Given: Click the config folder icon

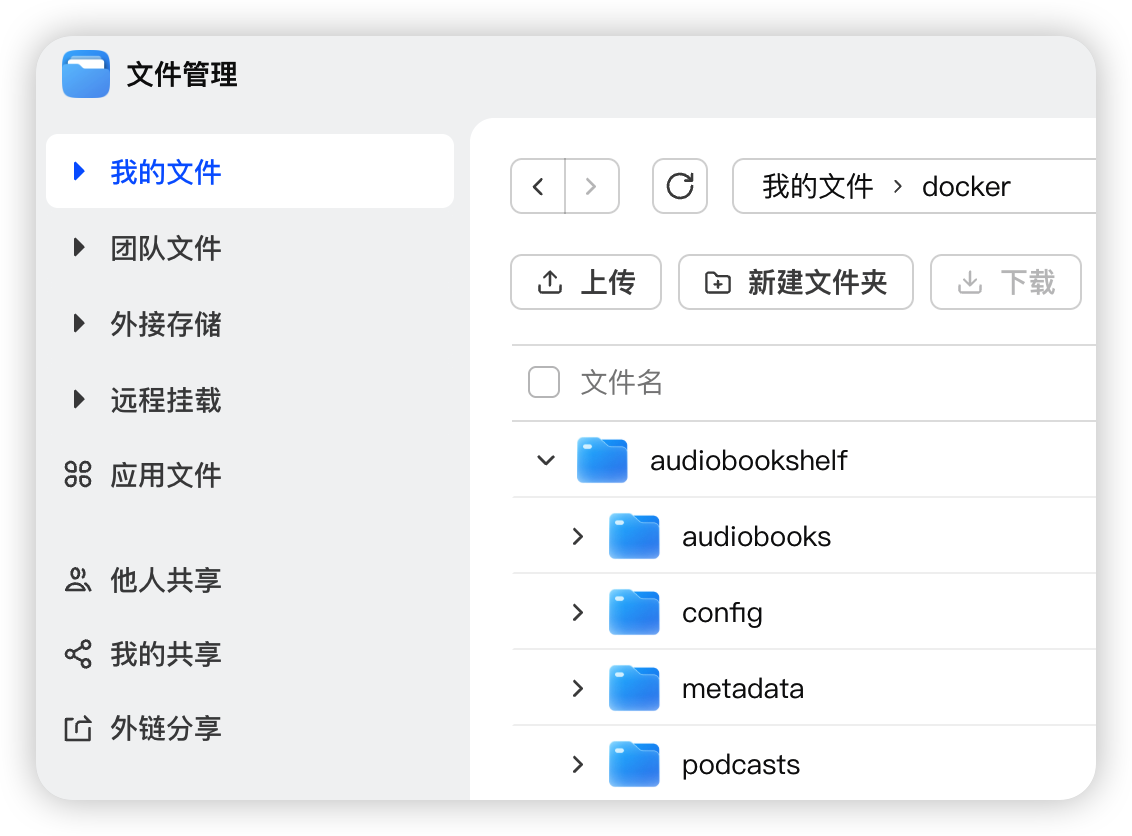Looking at the screenshot, I should 634,613.
